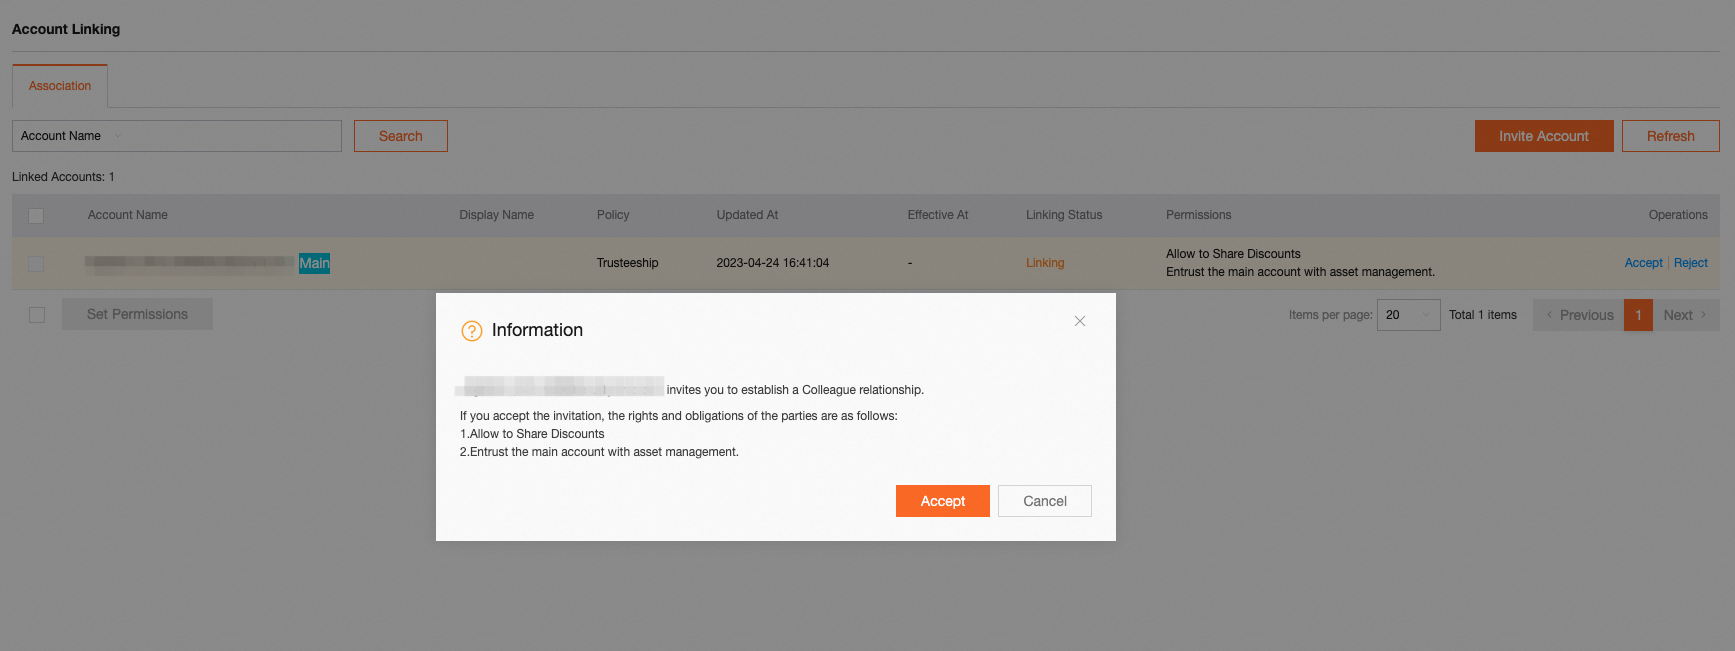Toggle checkbox beside Set Permissions
The width and height of the screenshot is (1735, 651).
(x=37, y=315)
